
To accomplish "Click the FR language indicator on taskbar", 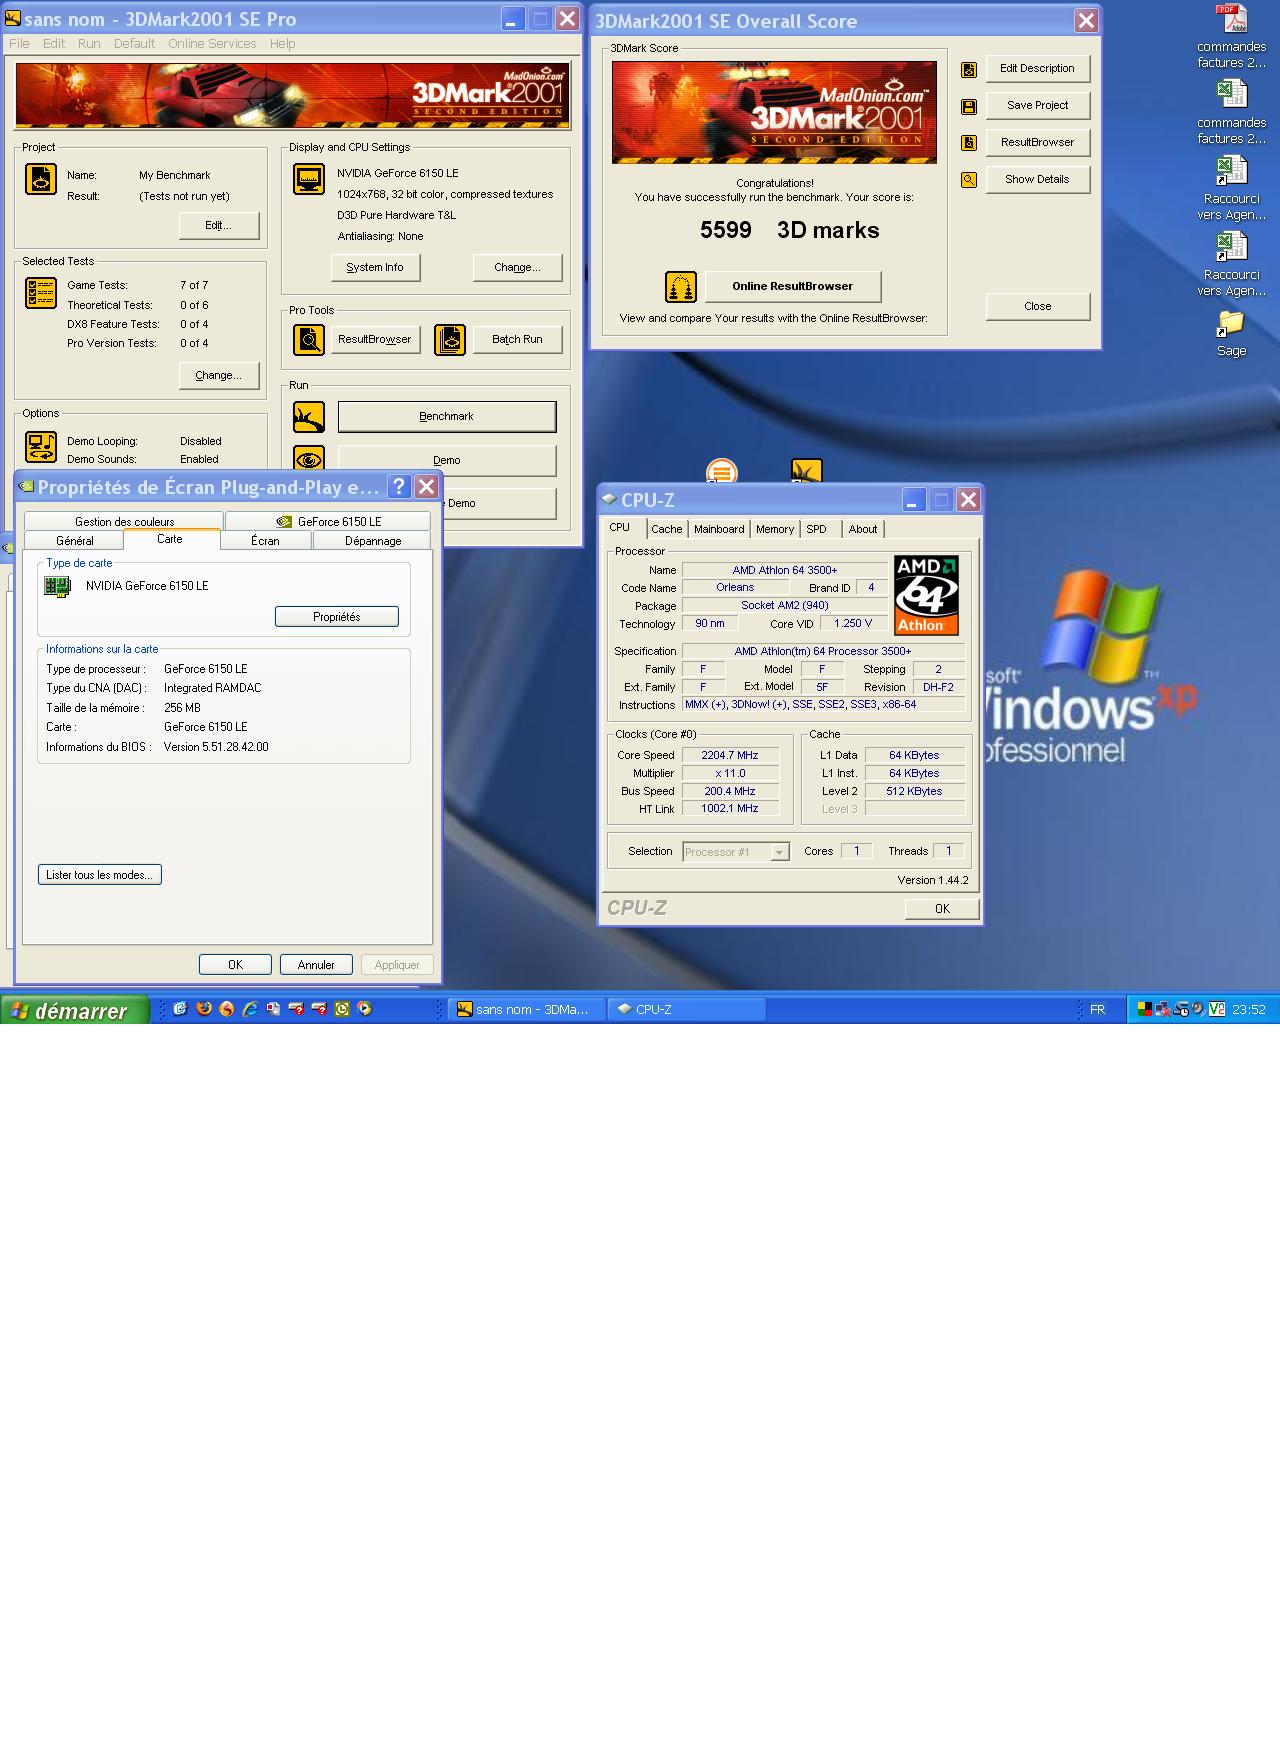I will [1097, 1010].
